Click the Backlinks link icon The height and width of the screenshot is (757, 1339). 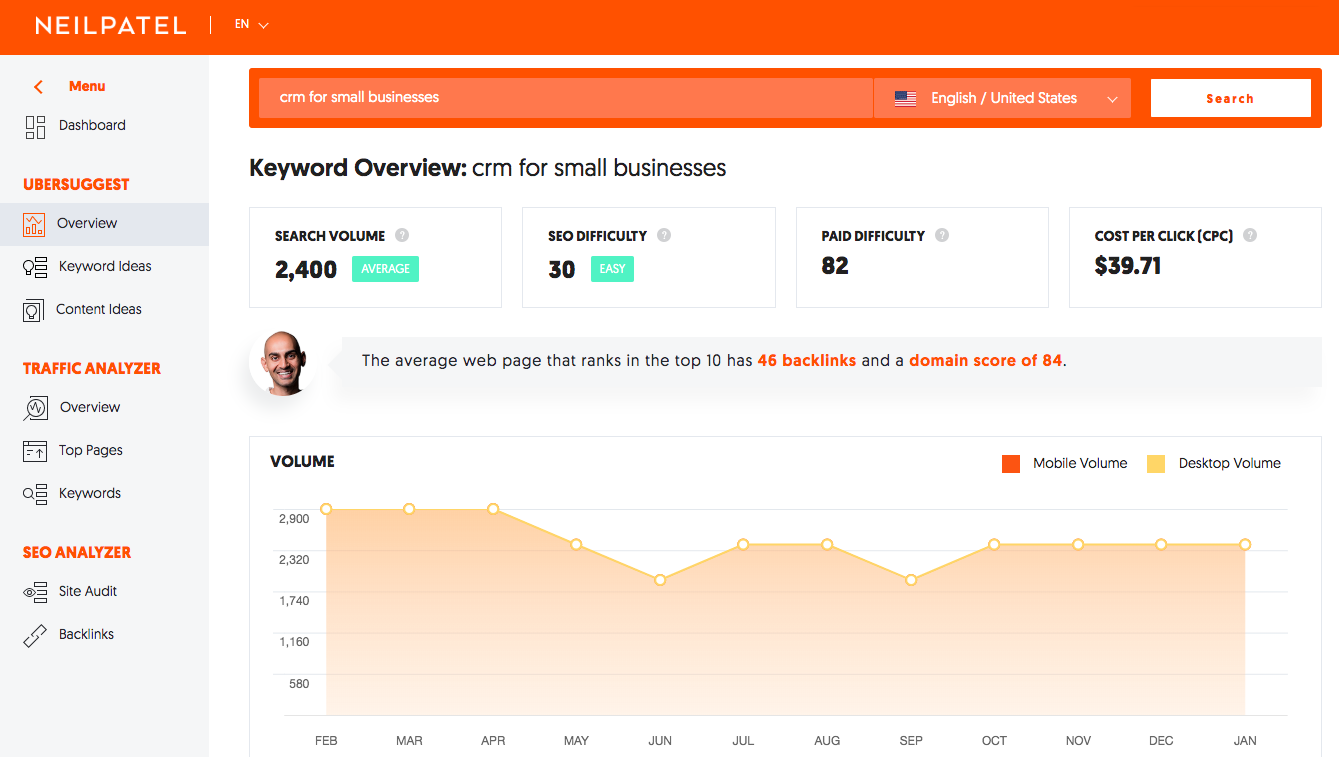[x=35, y=635]
